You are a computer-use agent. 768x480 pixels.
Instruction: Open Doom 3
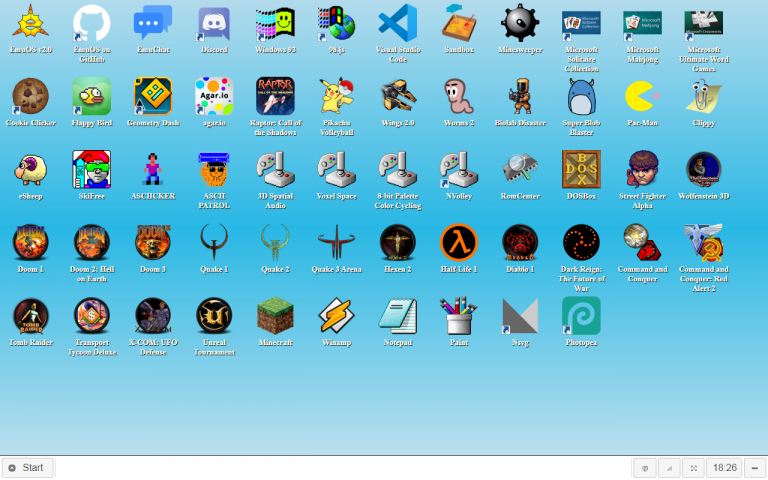(x=153, y=242)
